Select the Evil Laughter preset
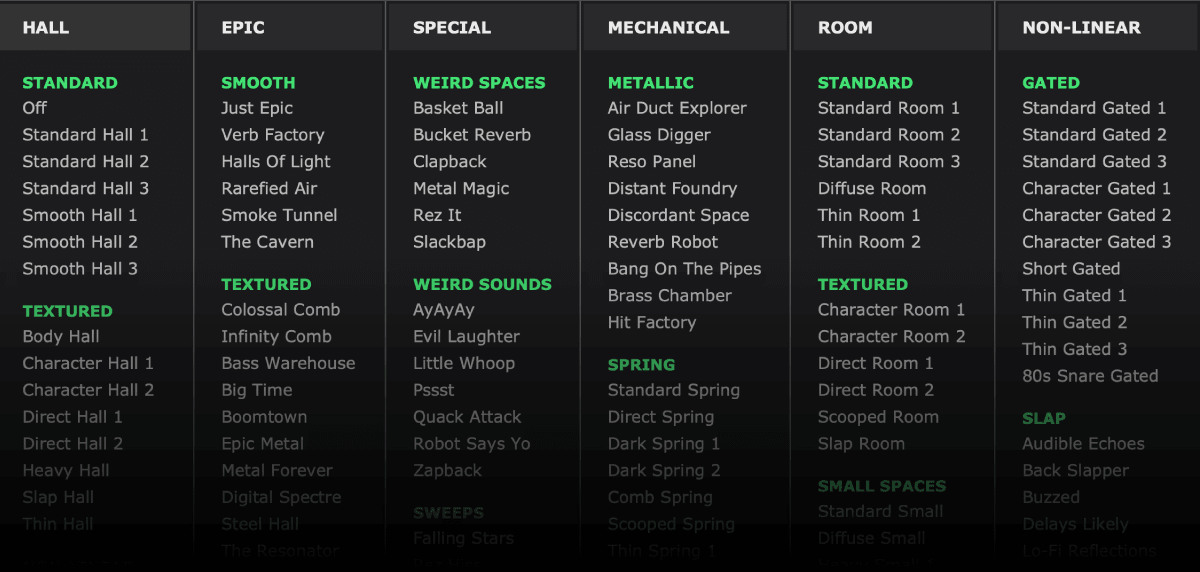Viewport: 1200px width, 572px height. 466,337
